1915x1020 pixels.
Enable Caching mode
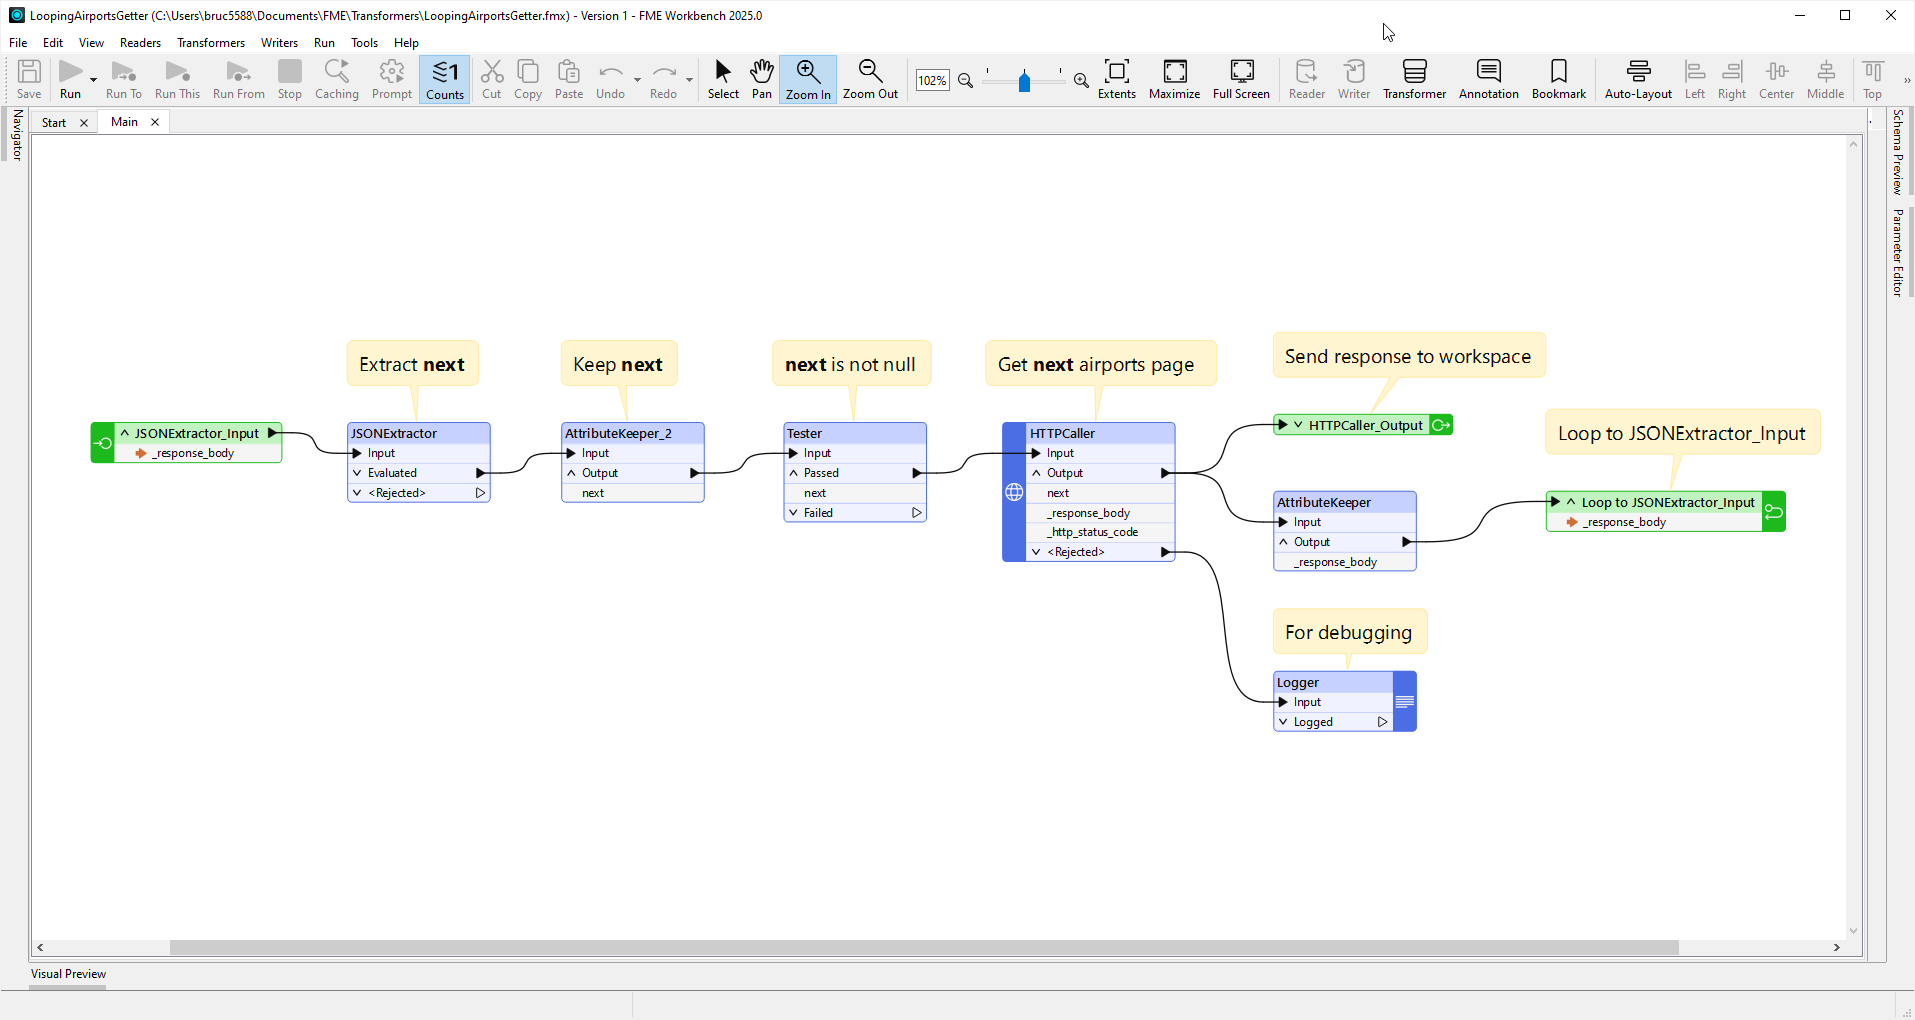coord(337,79)
